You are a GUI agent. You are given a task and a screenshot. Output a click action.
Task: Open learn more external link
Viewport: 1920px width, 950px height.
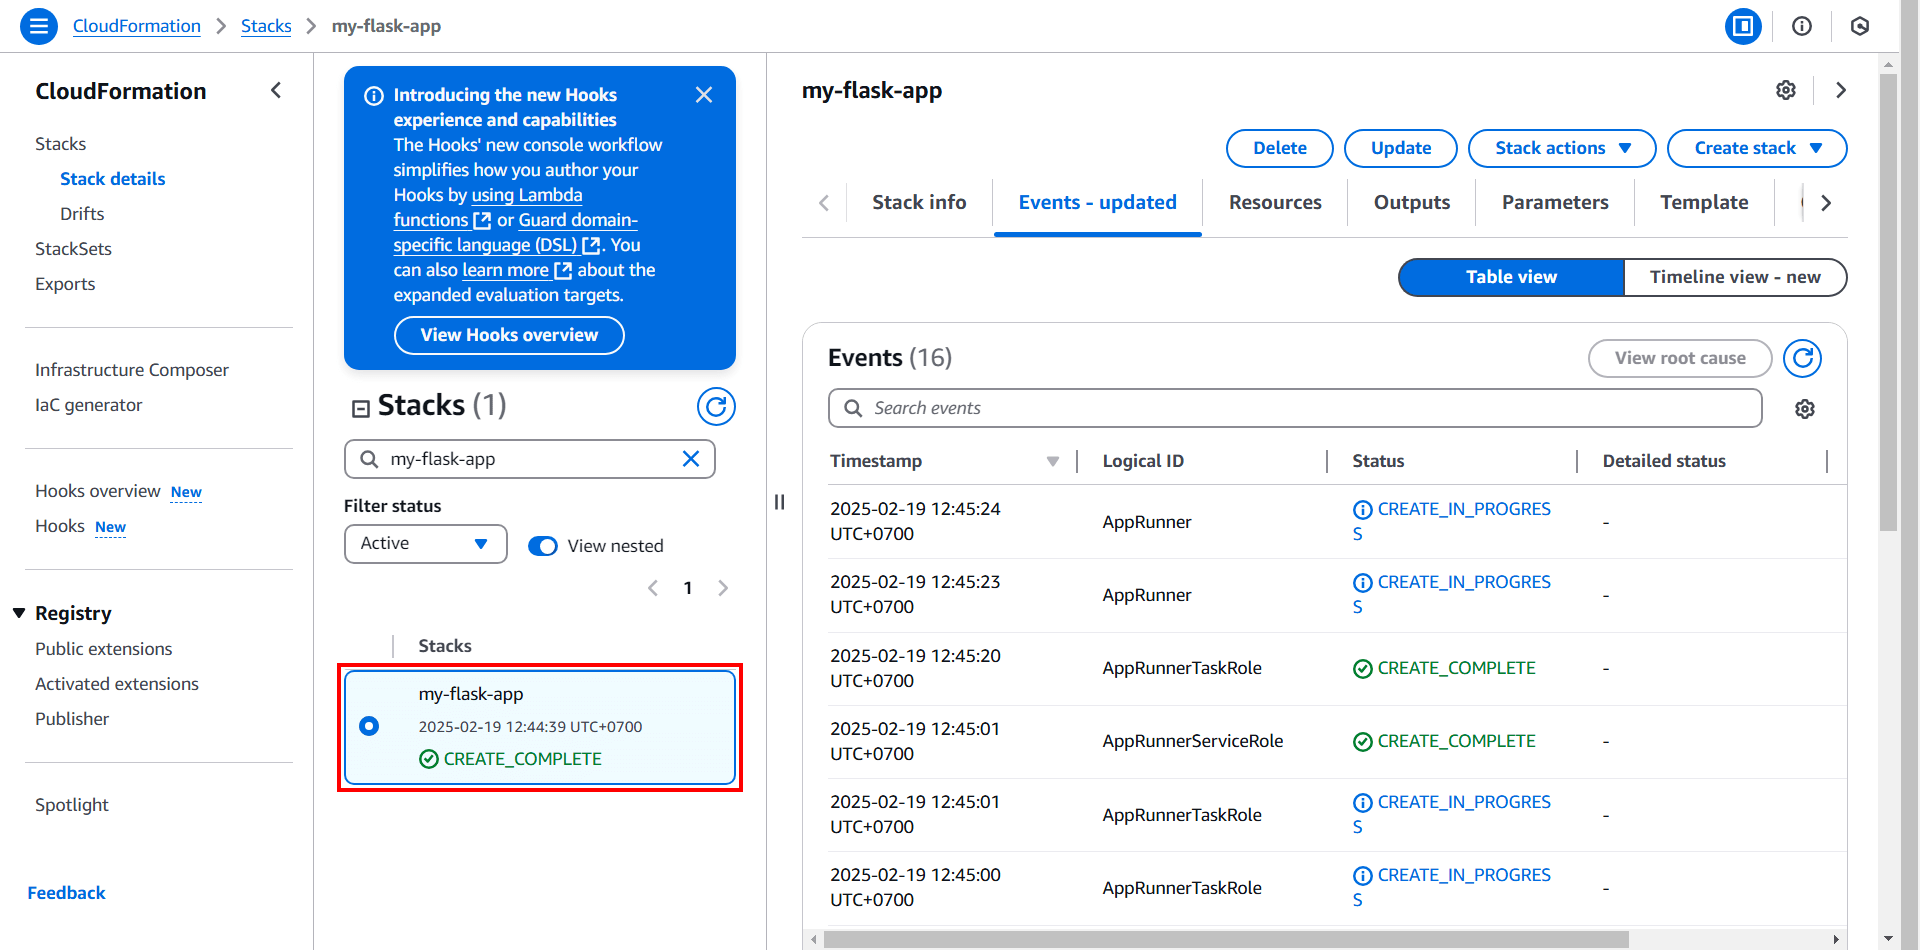pyautogui.click(x=517, y=270)
